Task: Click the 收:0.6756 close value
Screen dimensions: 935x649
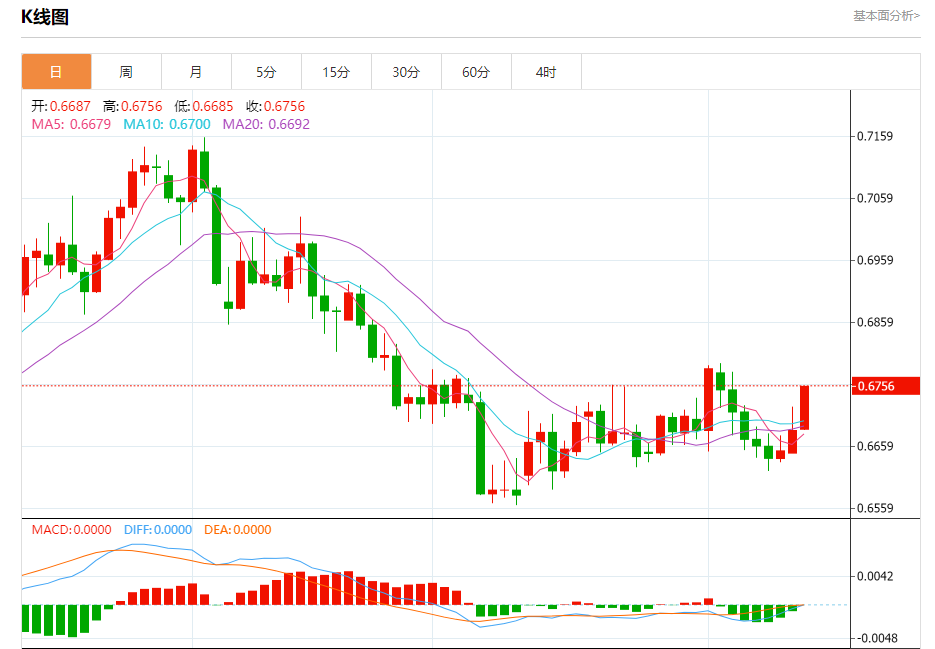Action: coord(275,106)
